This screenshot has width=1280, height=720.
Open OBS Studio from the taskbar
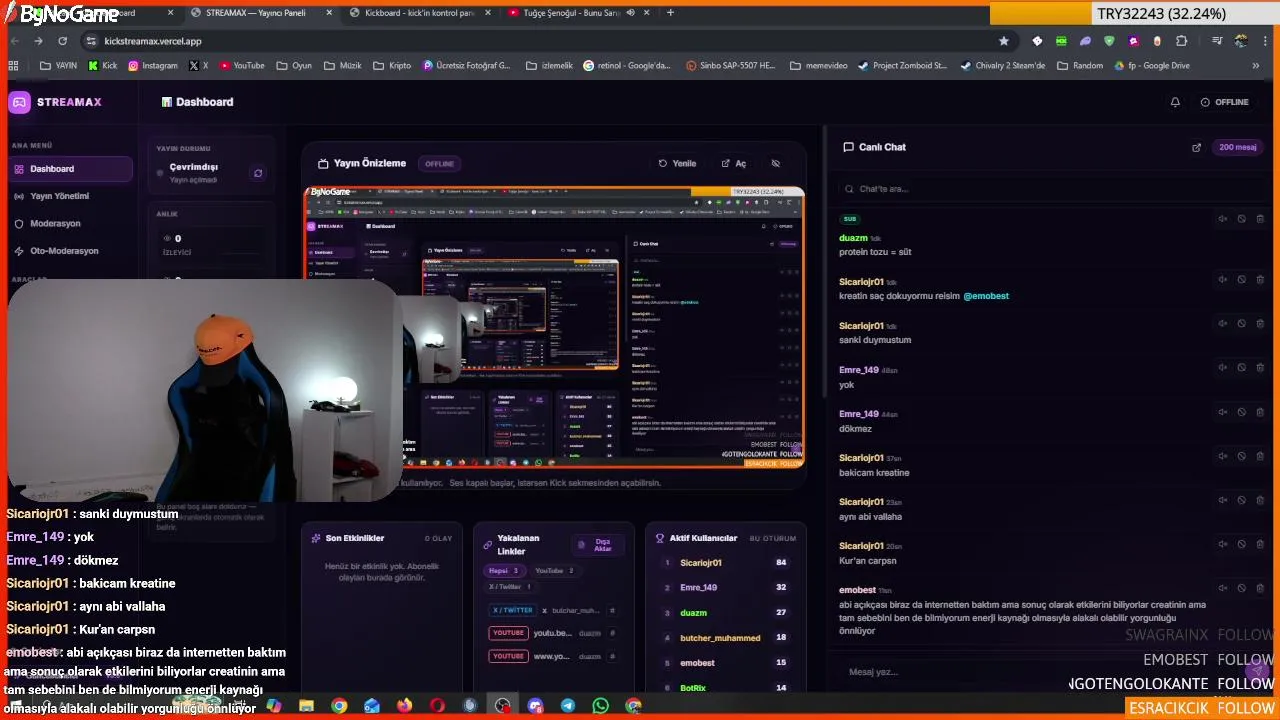pyautogui.click(x=502, y=705)
